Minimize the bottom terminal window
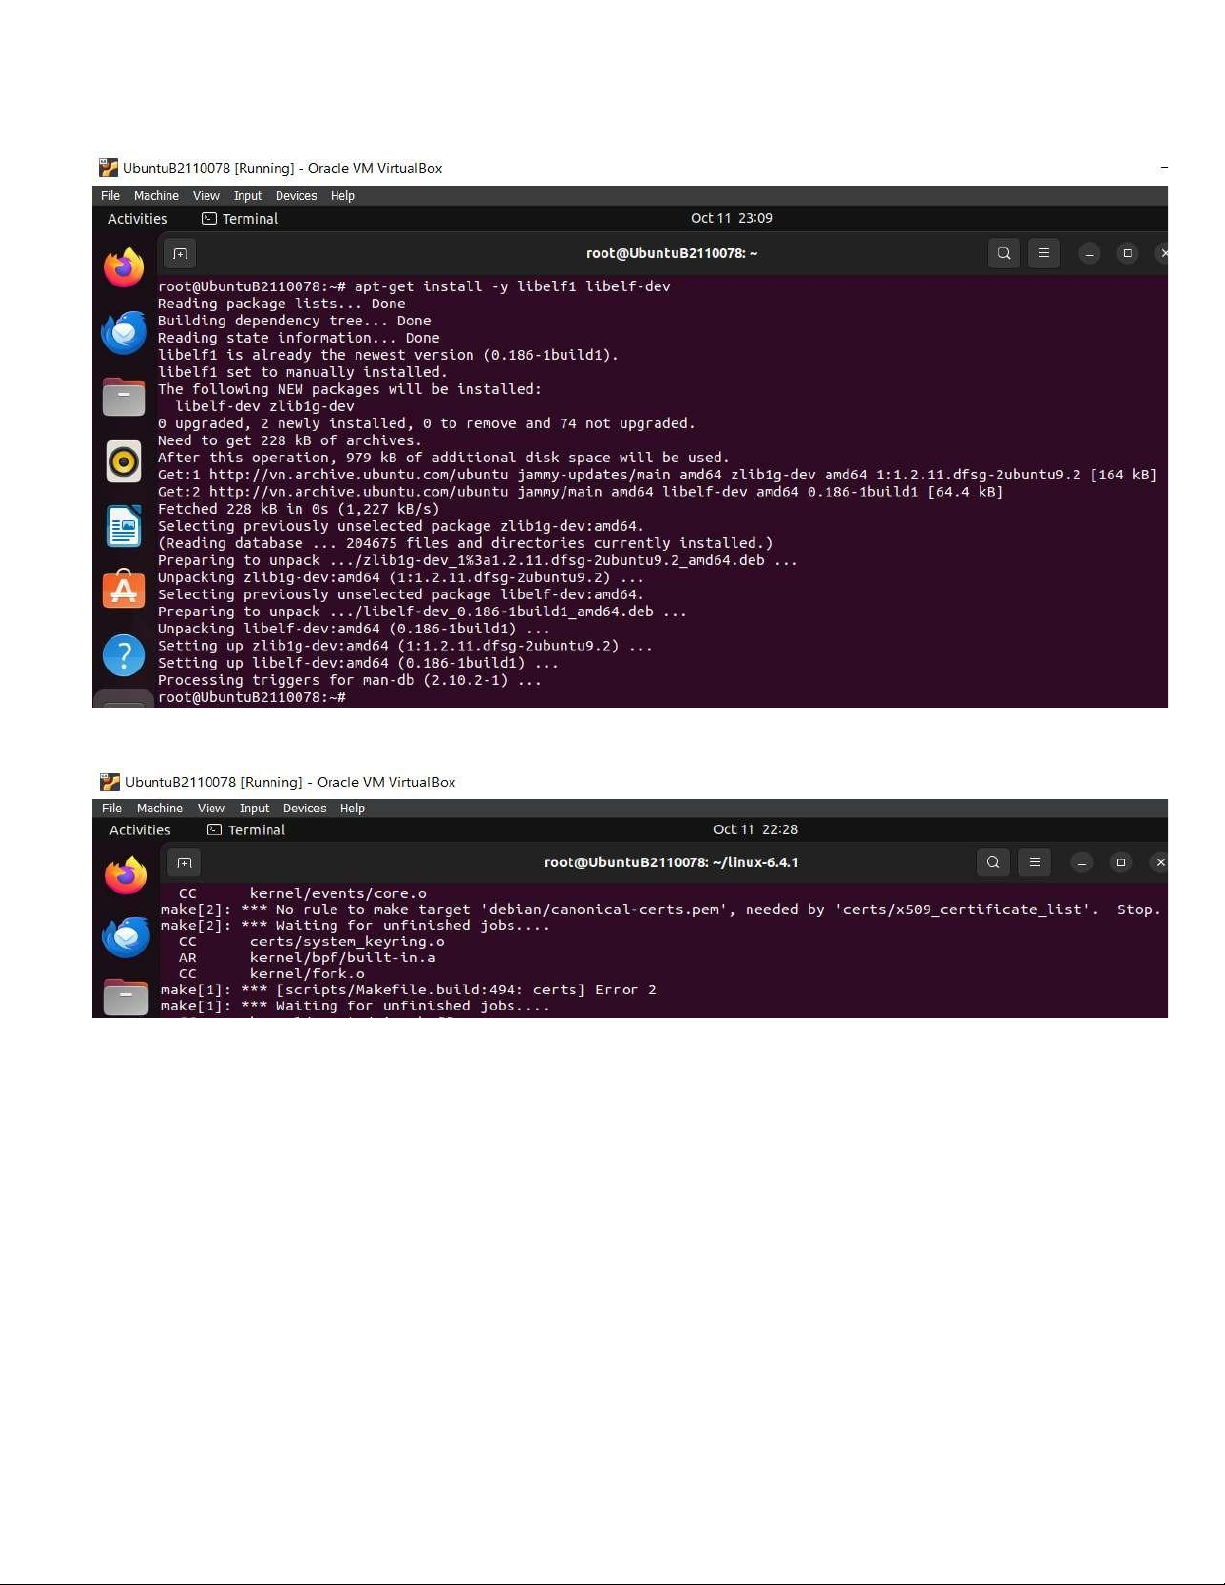Image resolution: width=1225 pixels, height=1585 pixels. pos(1081,862)
